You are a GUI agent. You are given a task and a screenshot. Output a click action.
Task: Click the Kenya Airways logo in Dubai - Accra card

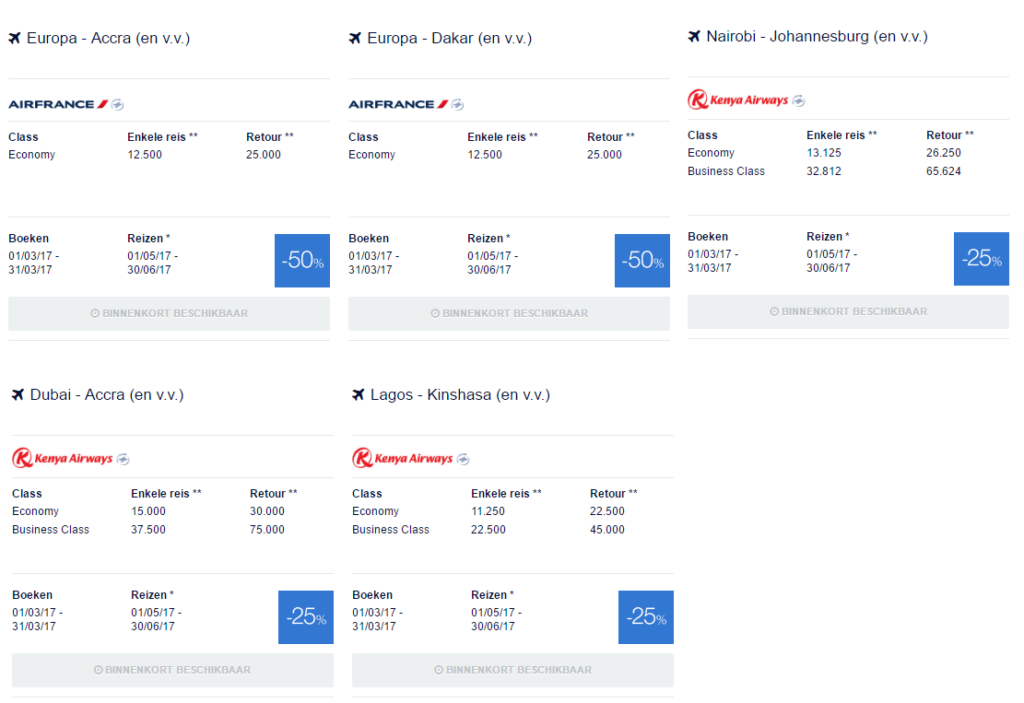click(x=63, y=458)
